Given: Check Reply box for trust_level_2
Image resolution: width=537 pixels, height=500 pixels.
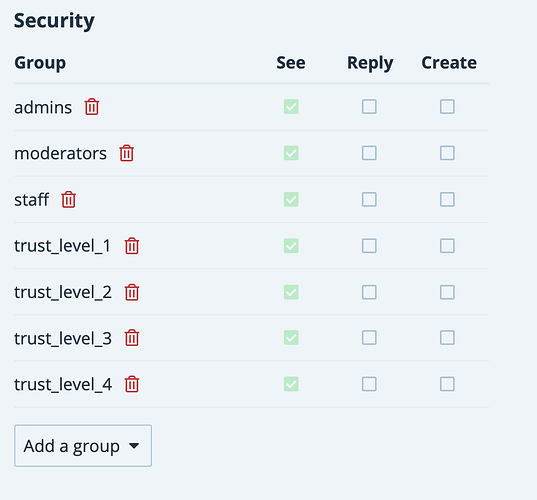Looking at the screenshot, I should (369, 292).
